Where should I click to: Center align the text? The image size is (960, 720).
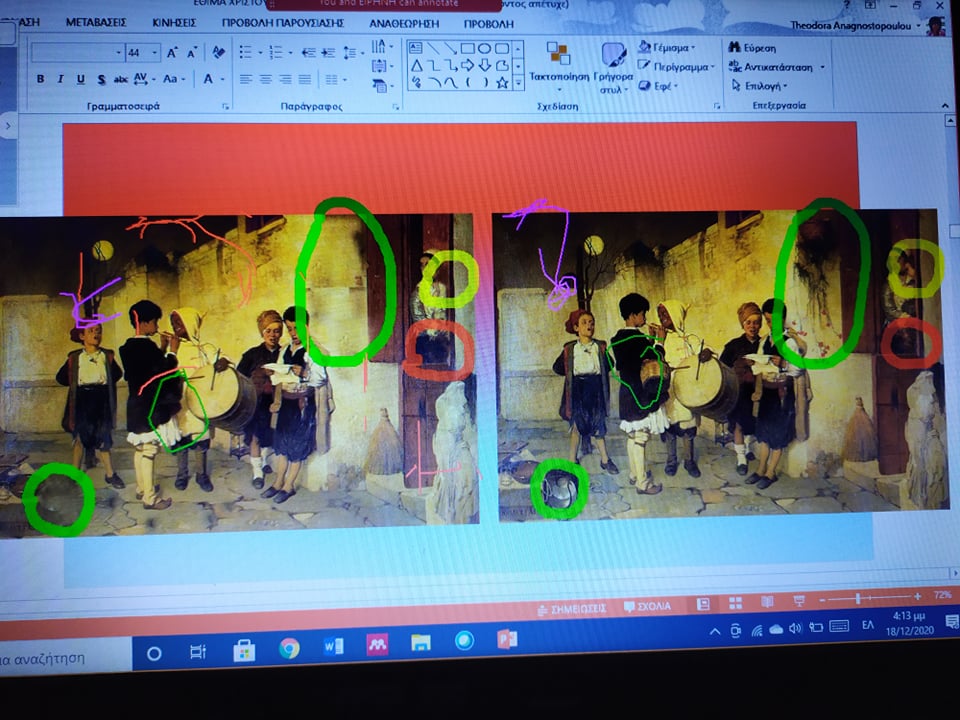click(x=265, y=79)
